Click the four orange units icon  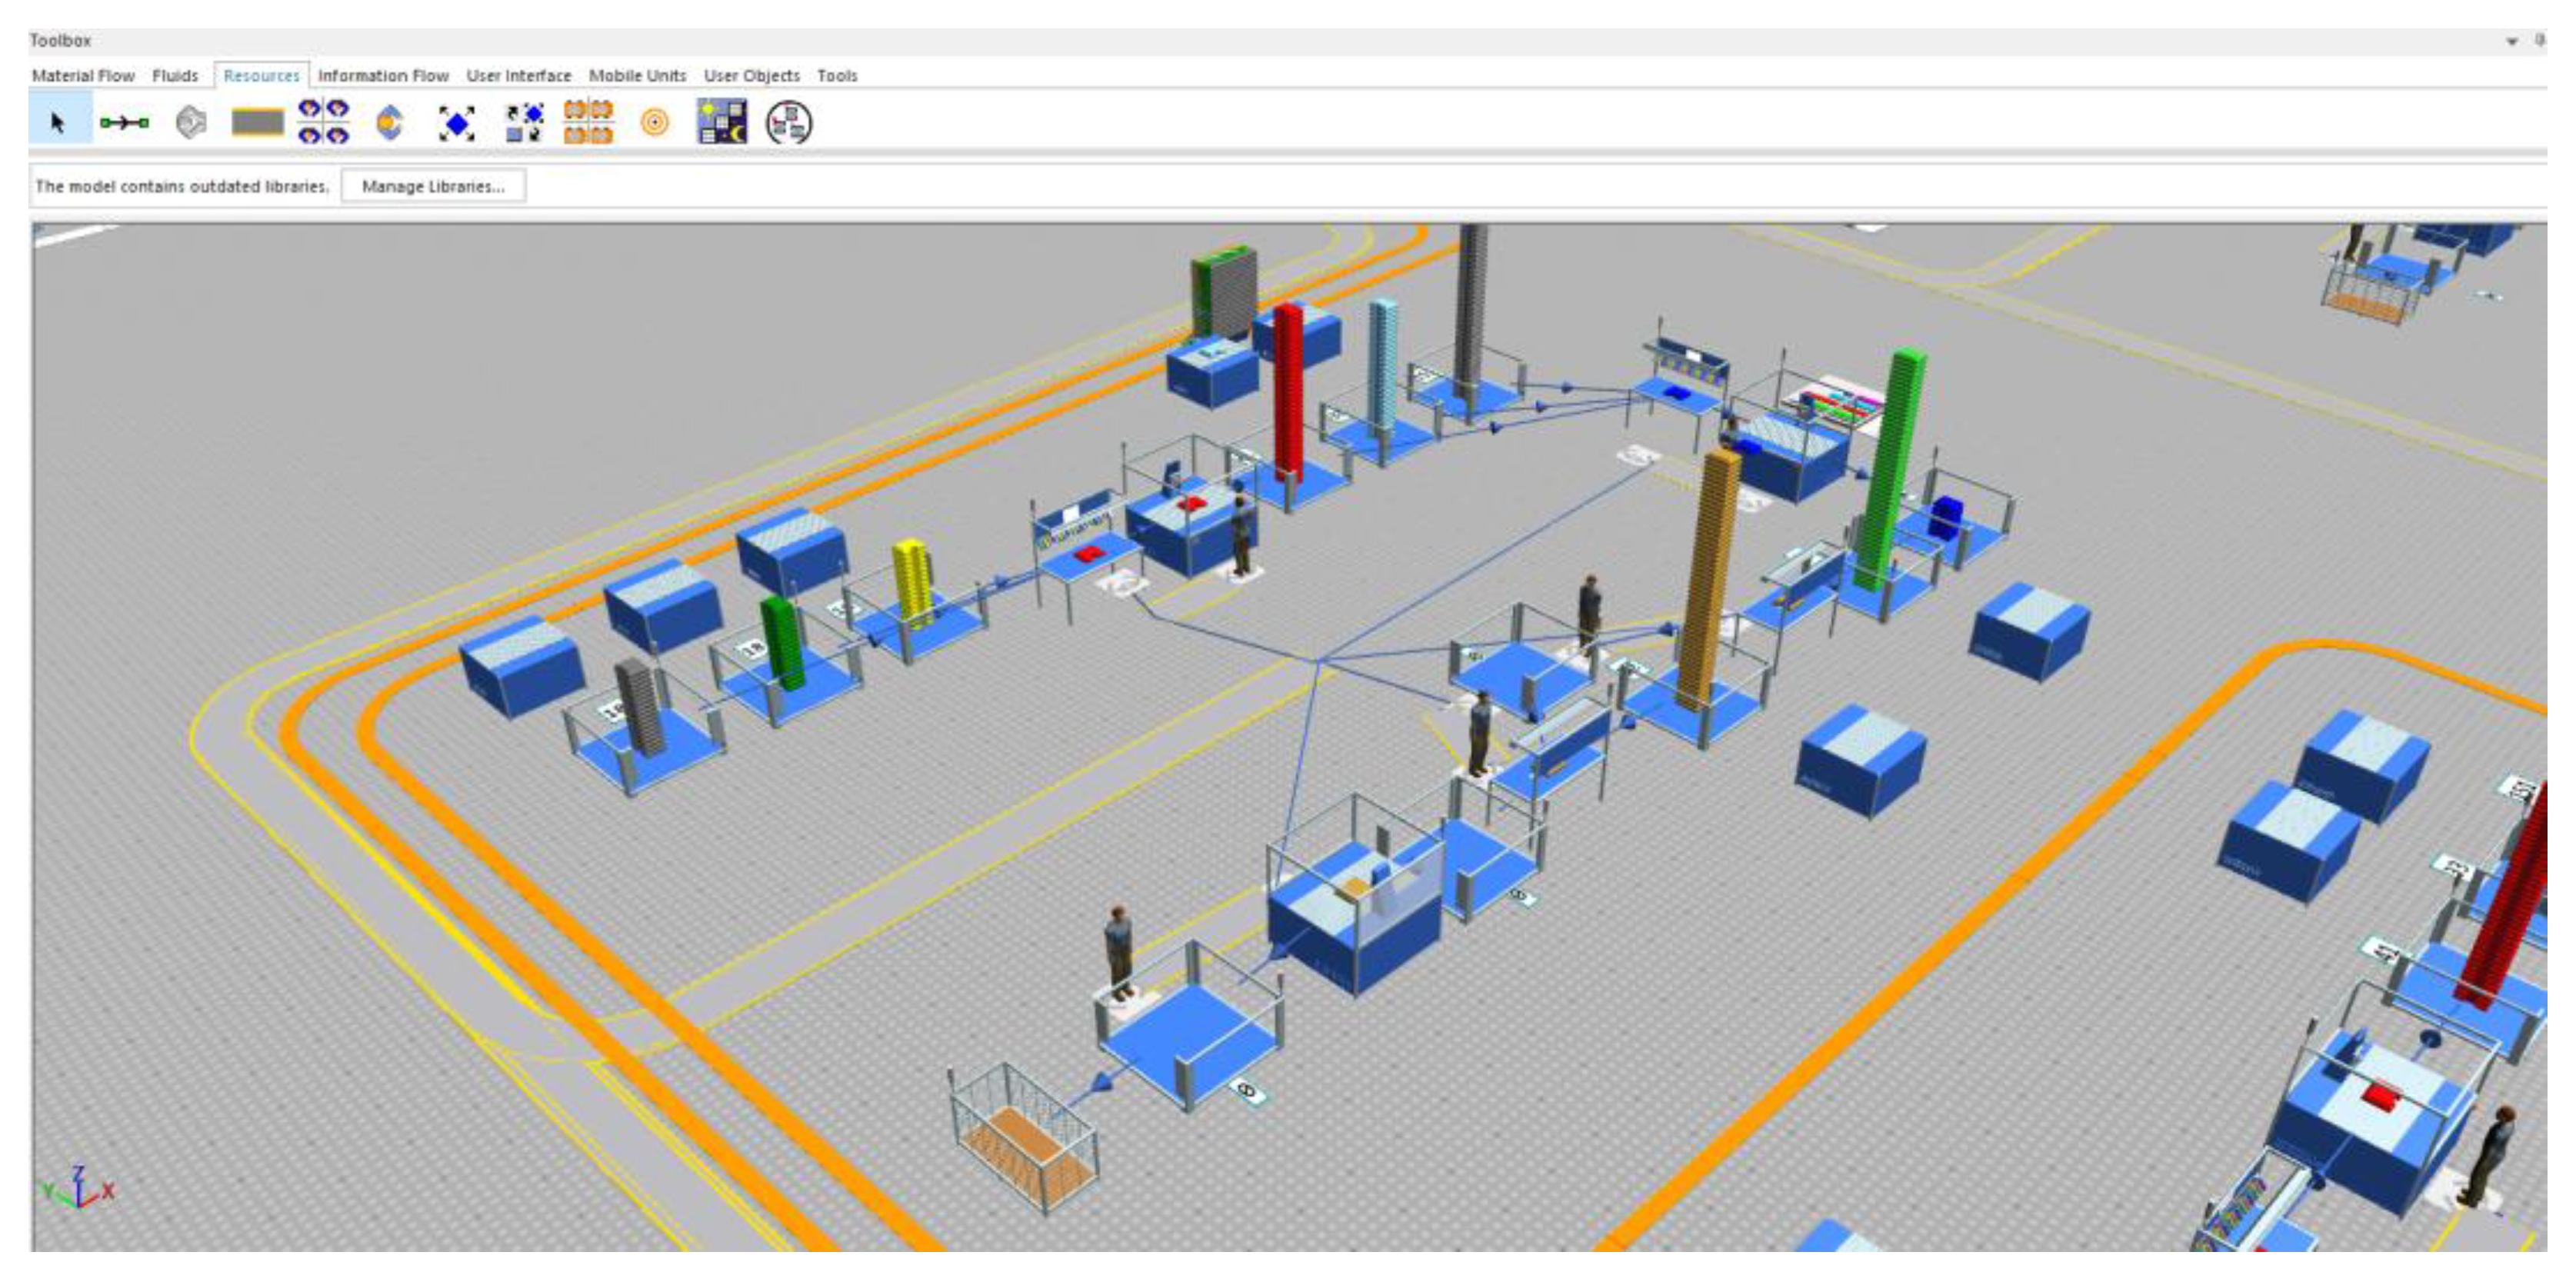point(588,122)
